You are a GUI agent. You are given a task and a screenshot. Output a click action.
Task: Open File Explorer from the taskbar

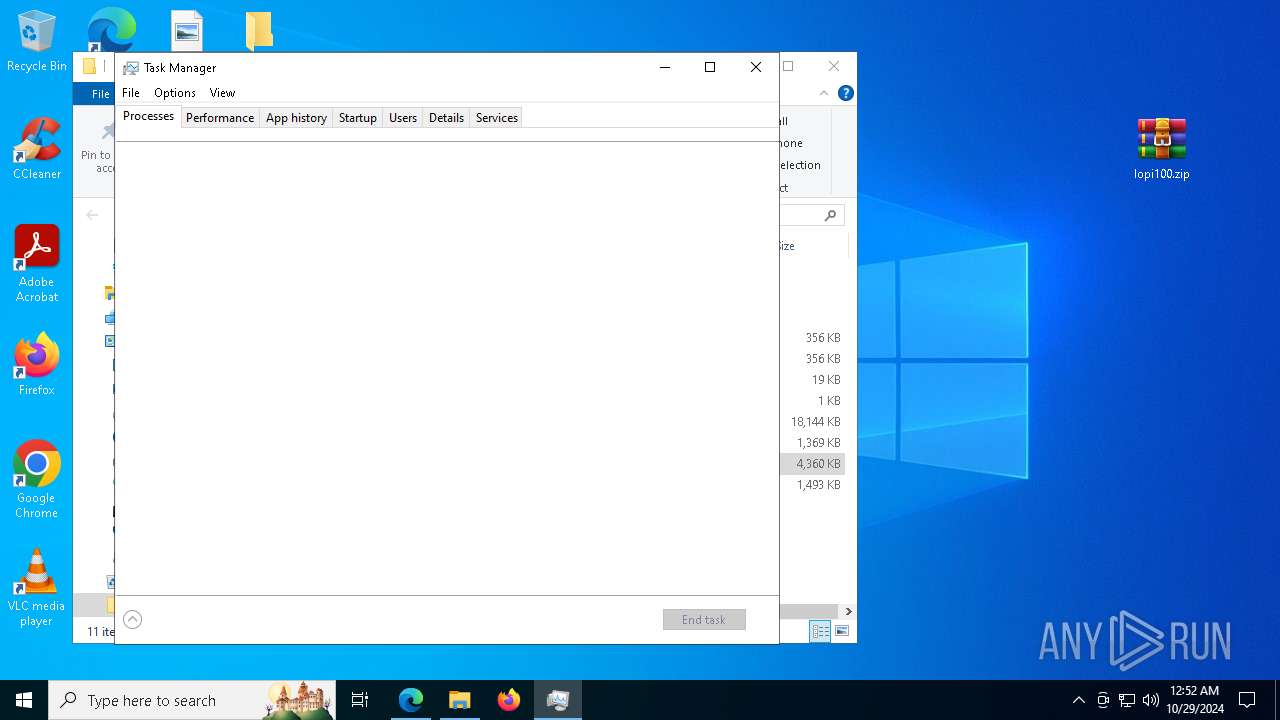460,700
